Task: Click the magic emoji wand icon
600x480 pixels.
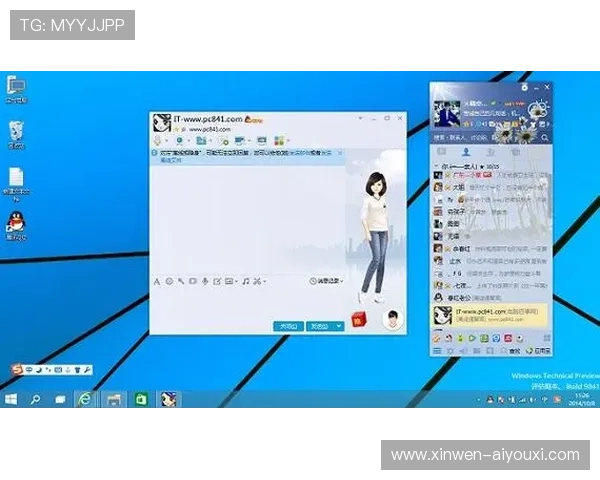Action: (x=181, y=282)
